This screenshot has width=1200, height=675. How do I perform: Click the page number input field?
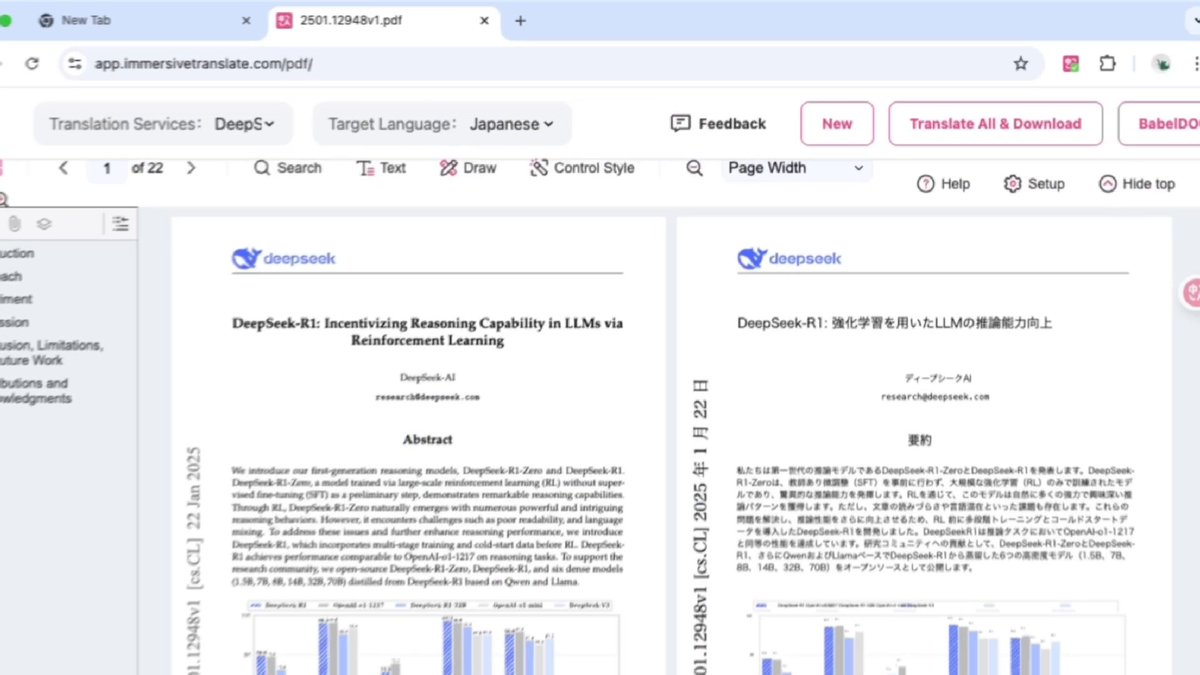(x=107, y=168)
